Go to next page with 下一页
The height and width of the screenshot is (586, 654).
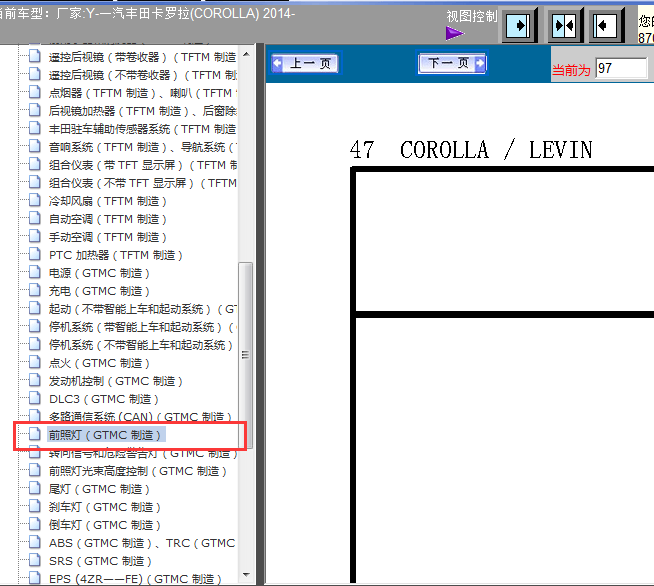[x=452, y=63]
